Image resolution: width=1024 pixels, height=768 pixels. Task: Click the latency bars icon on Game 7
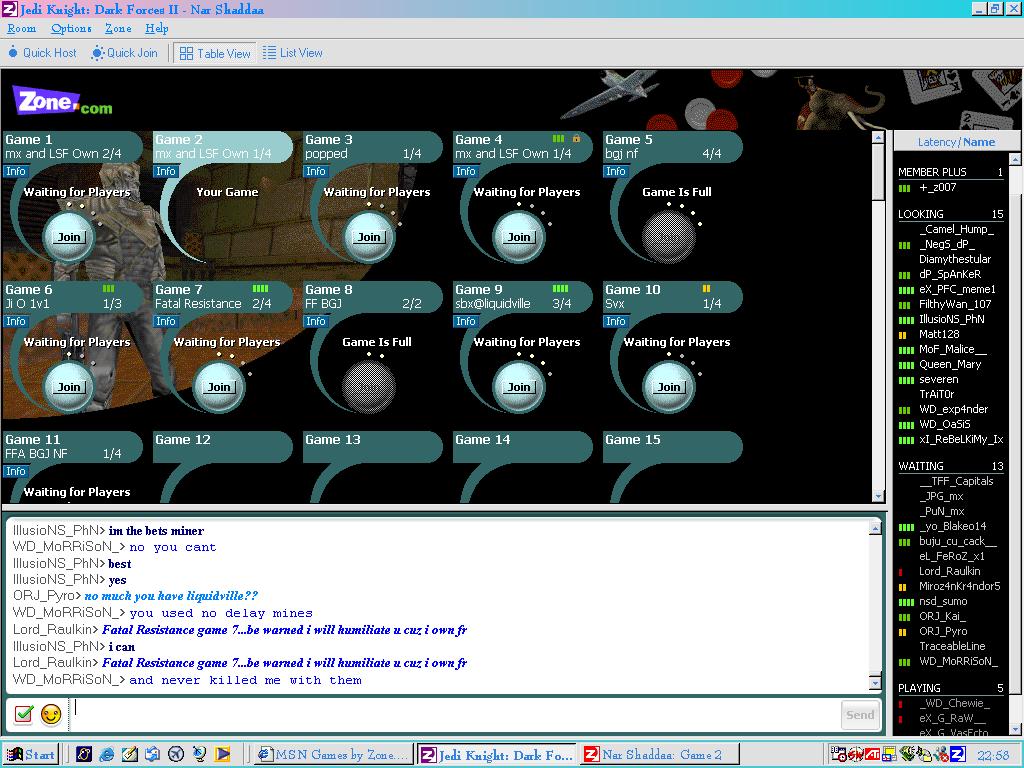[260, 289]
